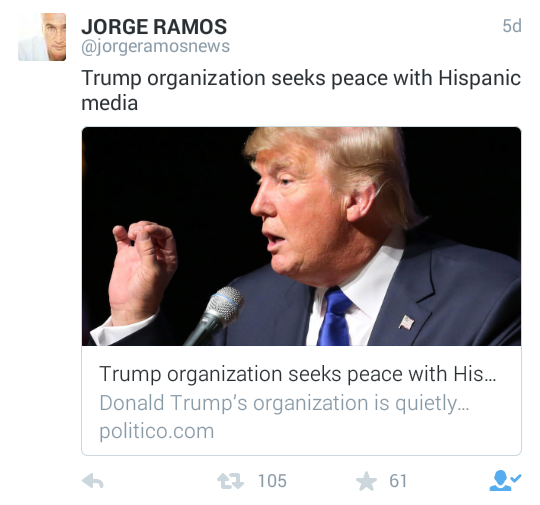Open the politico.com source link

157,431
